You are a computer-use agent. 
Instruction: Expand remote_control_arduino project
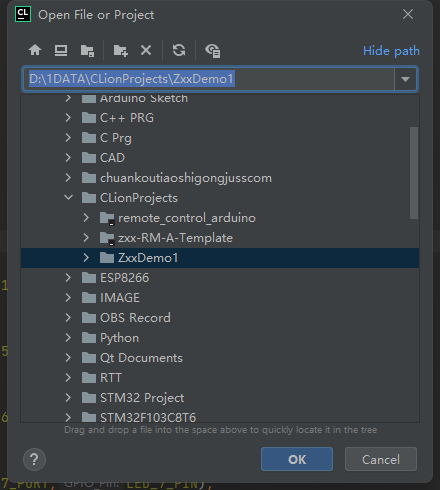click(86, 218)
